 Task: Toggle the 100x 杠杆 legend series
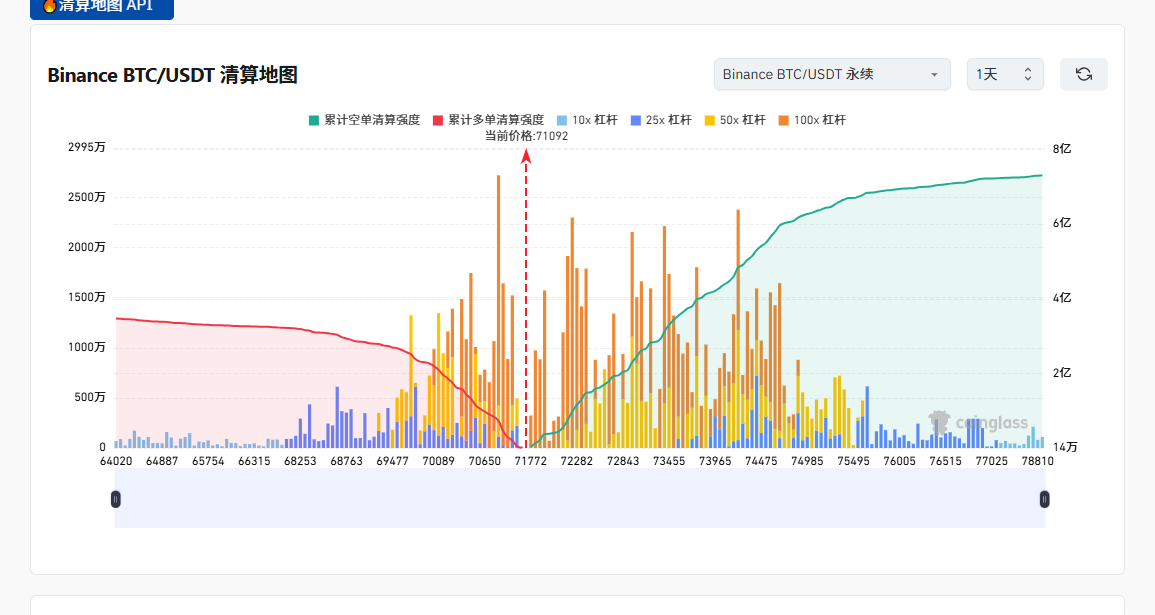(812, 120)
